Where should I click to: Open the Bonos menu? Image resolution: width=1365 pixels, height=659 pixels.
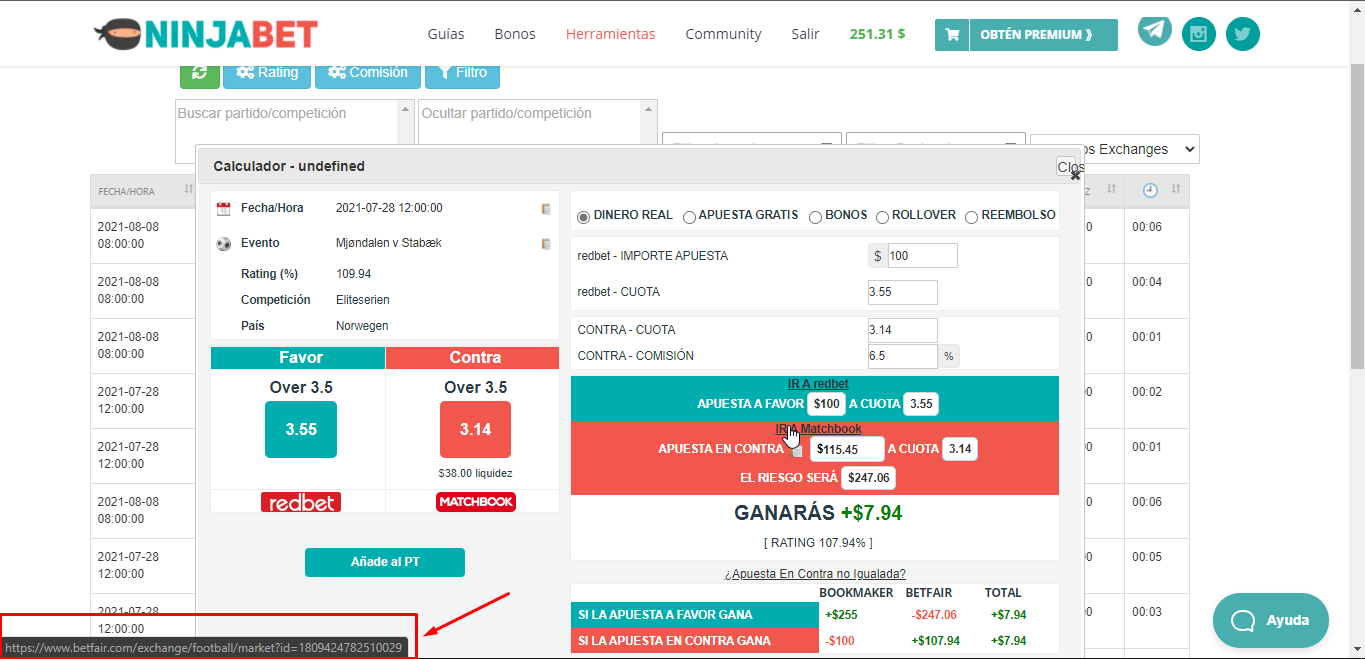515,34
